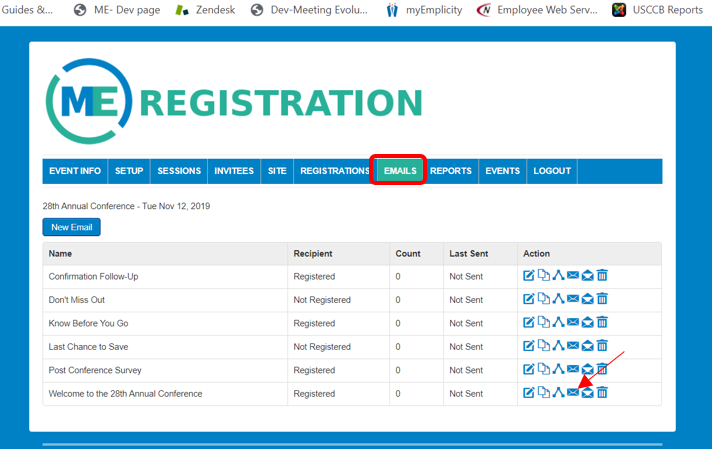
Task: Go to the Event Info tab
Action: pyautogui.click(x=75, y=171)
